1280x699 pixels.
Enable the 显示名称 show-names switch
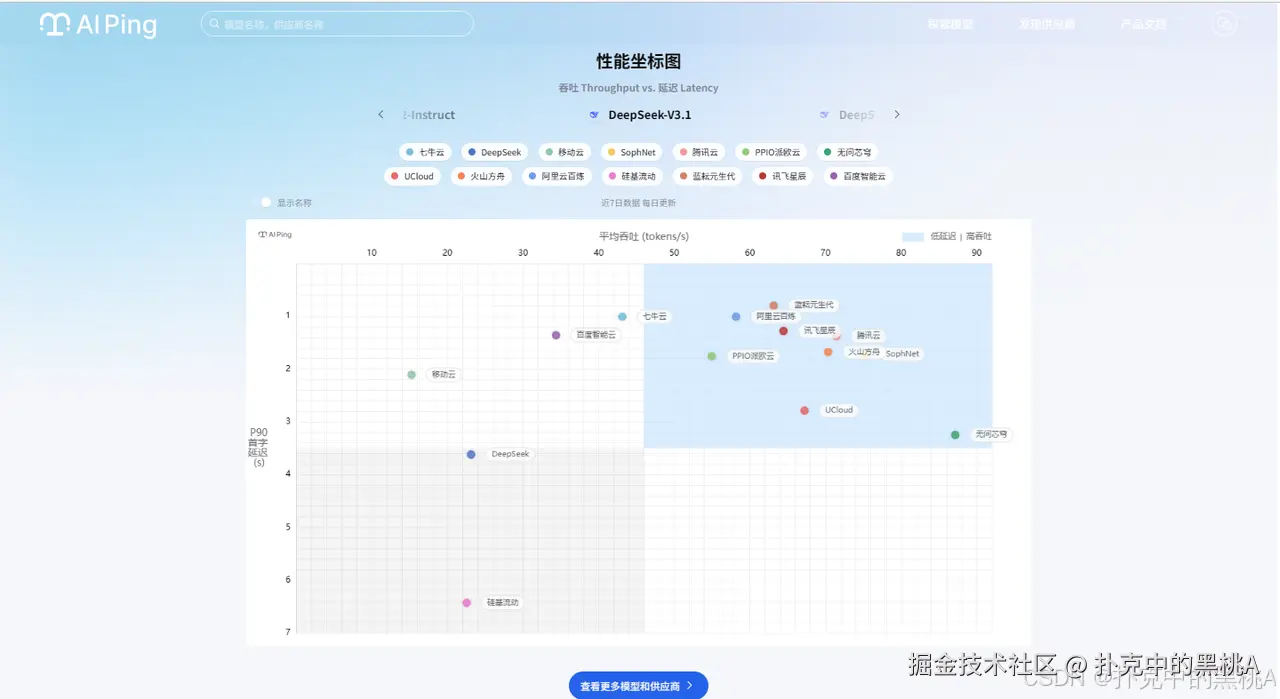[266, 202]
